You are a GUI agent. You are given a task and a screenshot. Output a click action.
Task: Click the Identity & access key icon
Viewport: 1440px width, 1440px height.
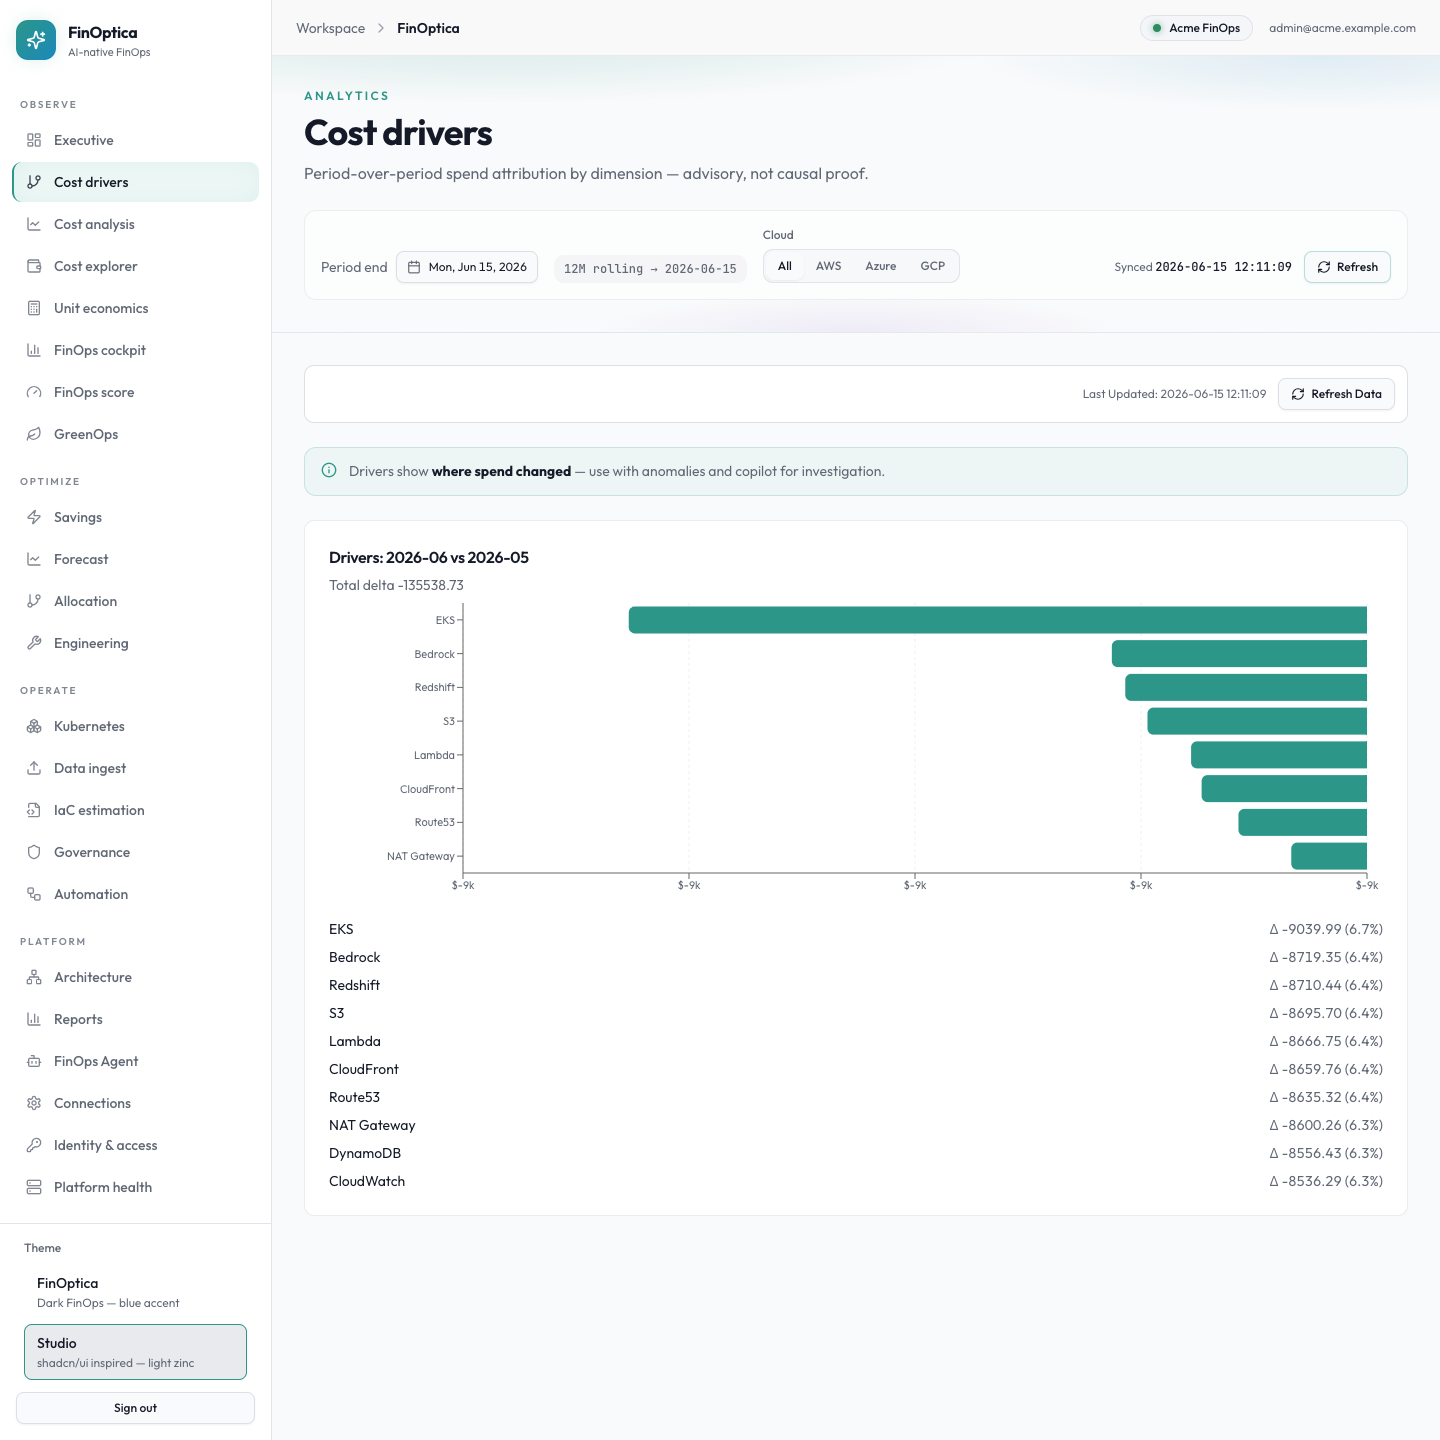coord(34,1145)
